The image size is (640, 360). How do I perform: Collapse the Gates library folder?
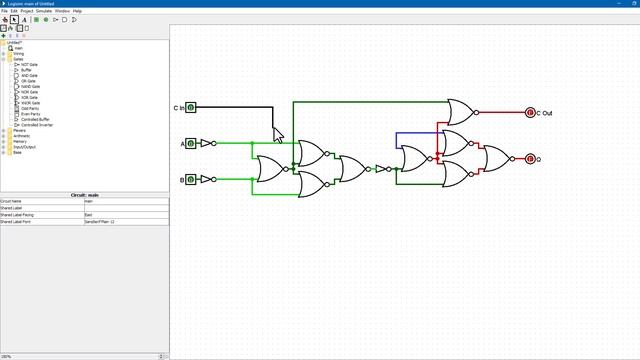[x=3, y=59]
